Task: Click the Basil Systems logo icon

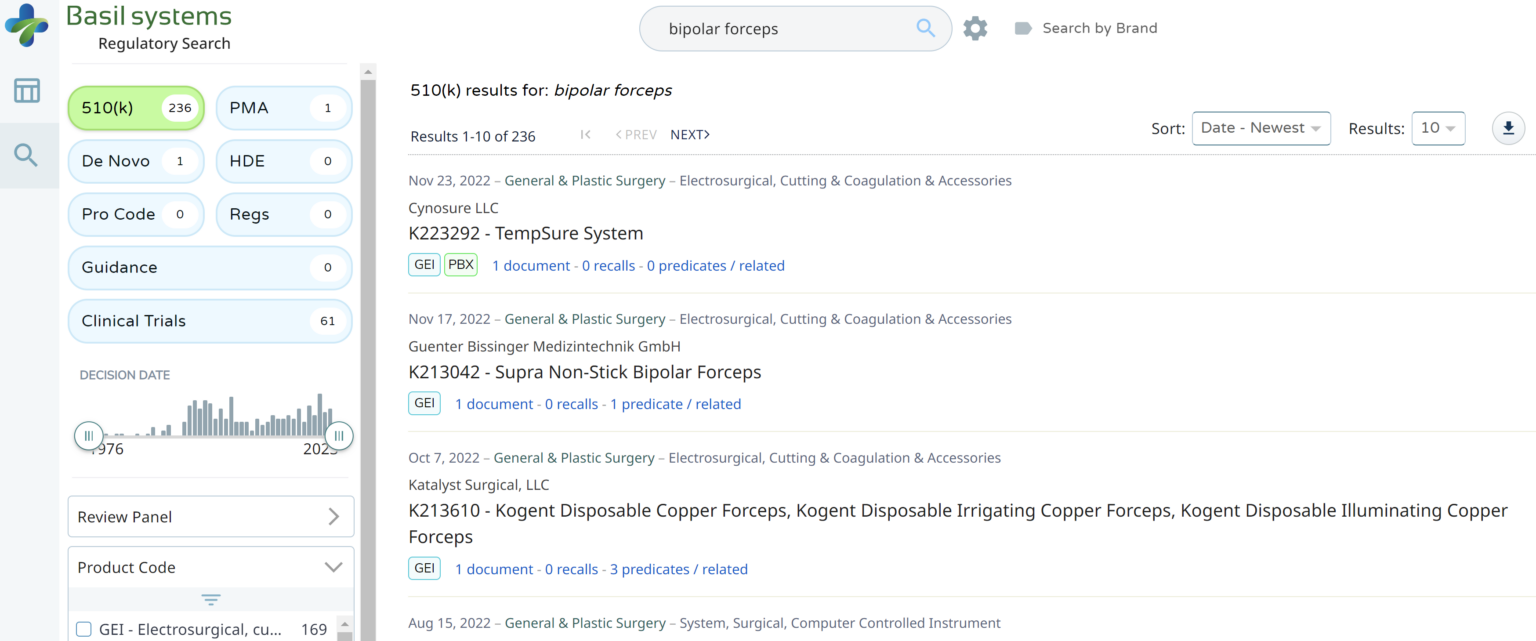Action: coord(26,25)
